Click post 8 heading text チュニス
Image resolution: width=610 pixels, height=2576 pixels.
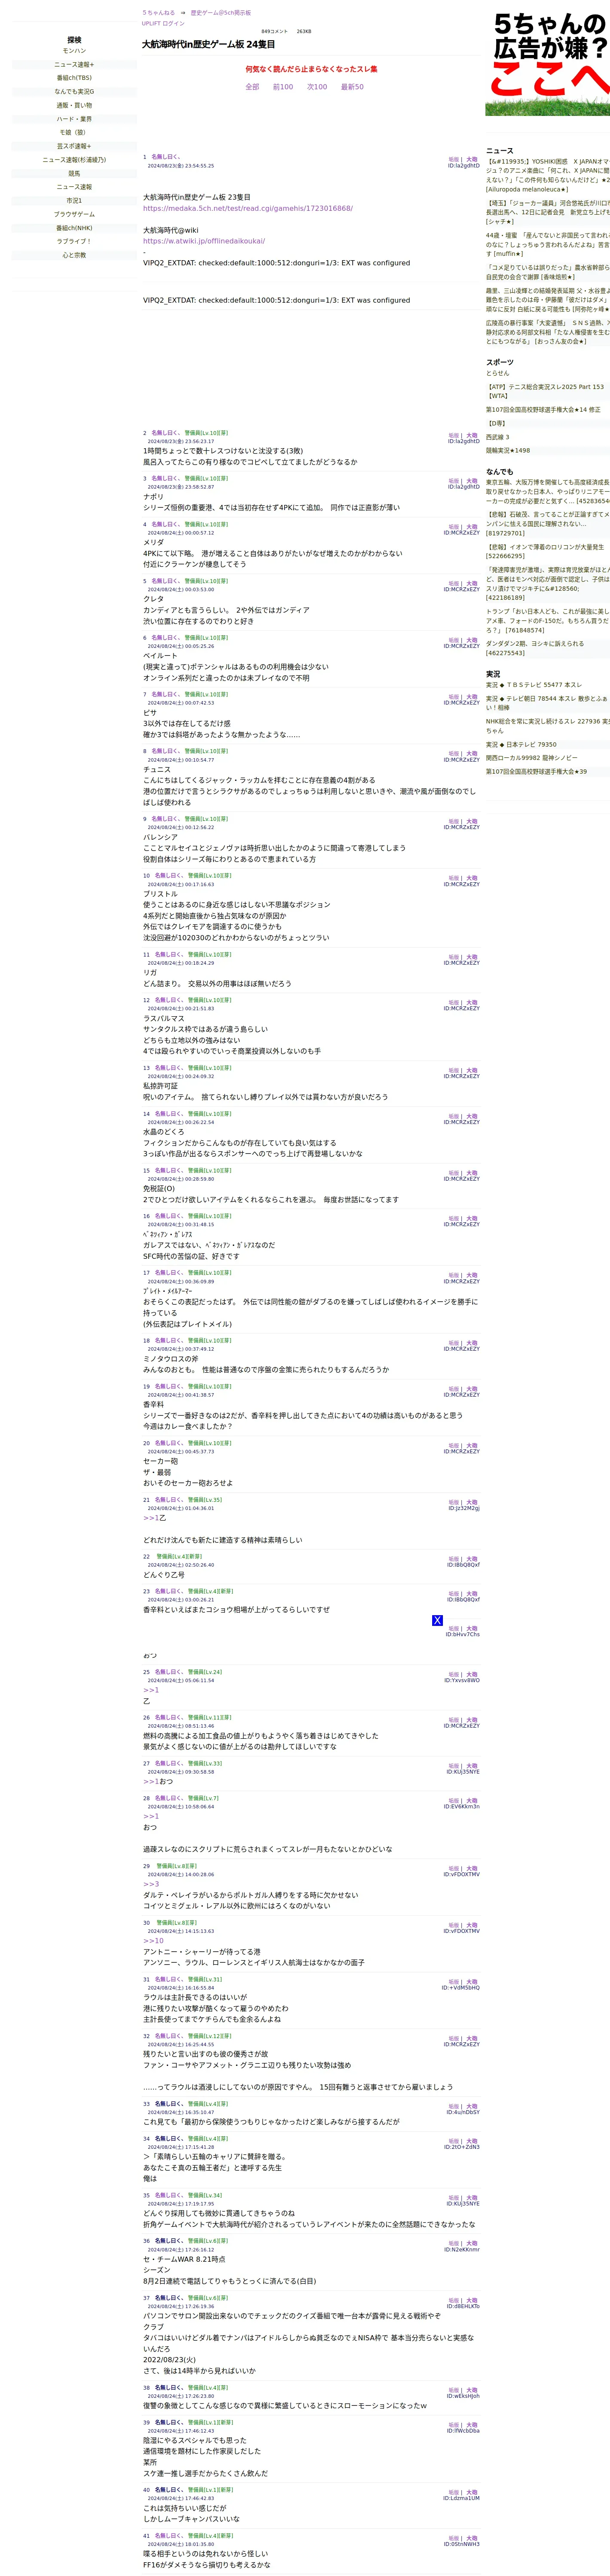click(157, 770)
